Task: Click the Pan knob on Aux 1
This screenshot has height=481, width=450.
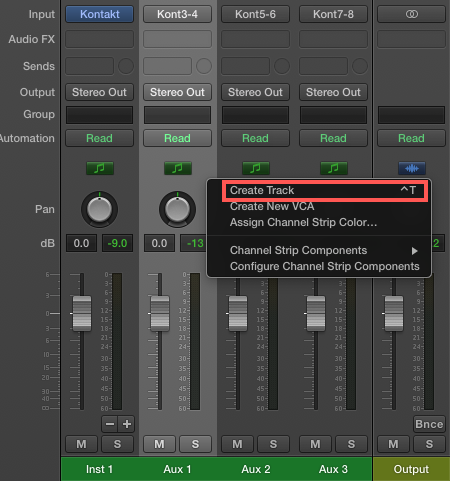Action: click(x=177, y=209)
